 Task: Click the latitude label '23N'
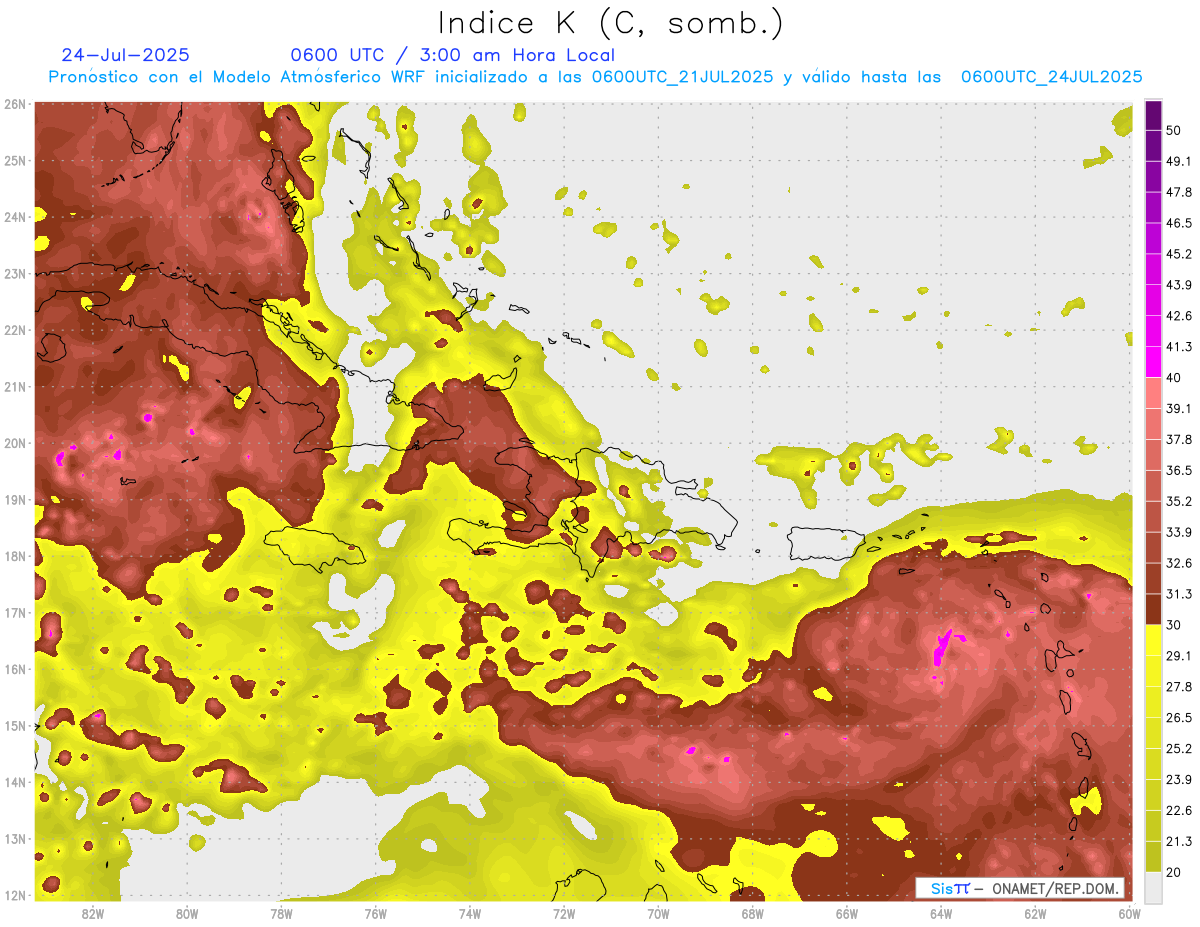tap(15, 274)
